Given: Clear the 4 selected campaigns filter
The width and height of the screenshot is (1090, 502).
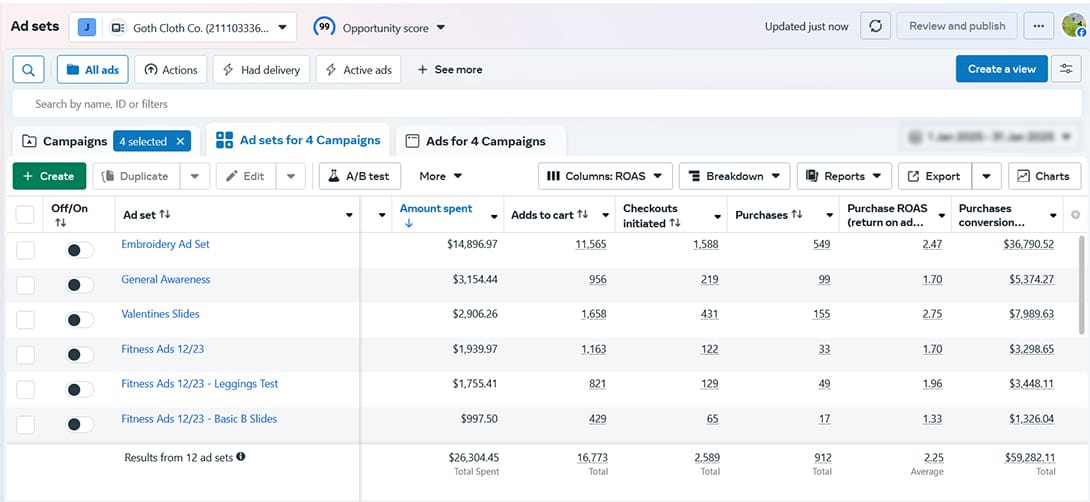Looking at the screenshot, I should click(181, 142).
